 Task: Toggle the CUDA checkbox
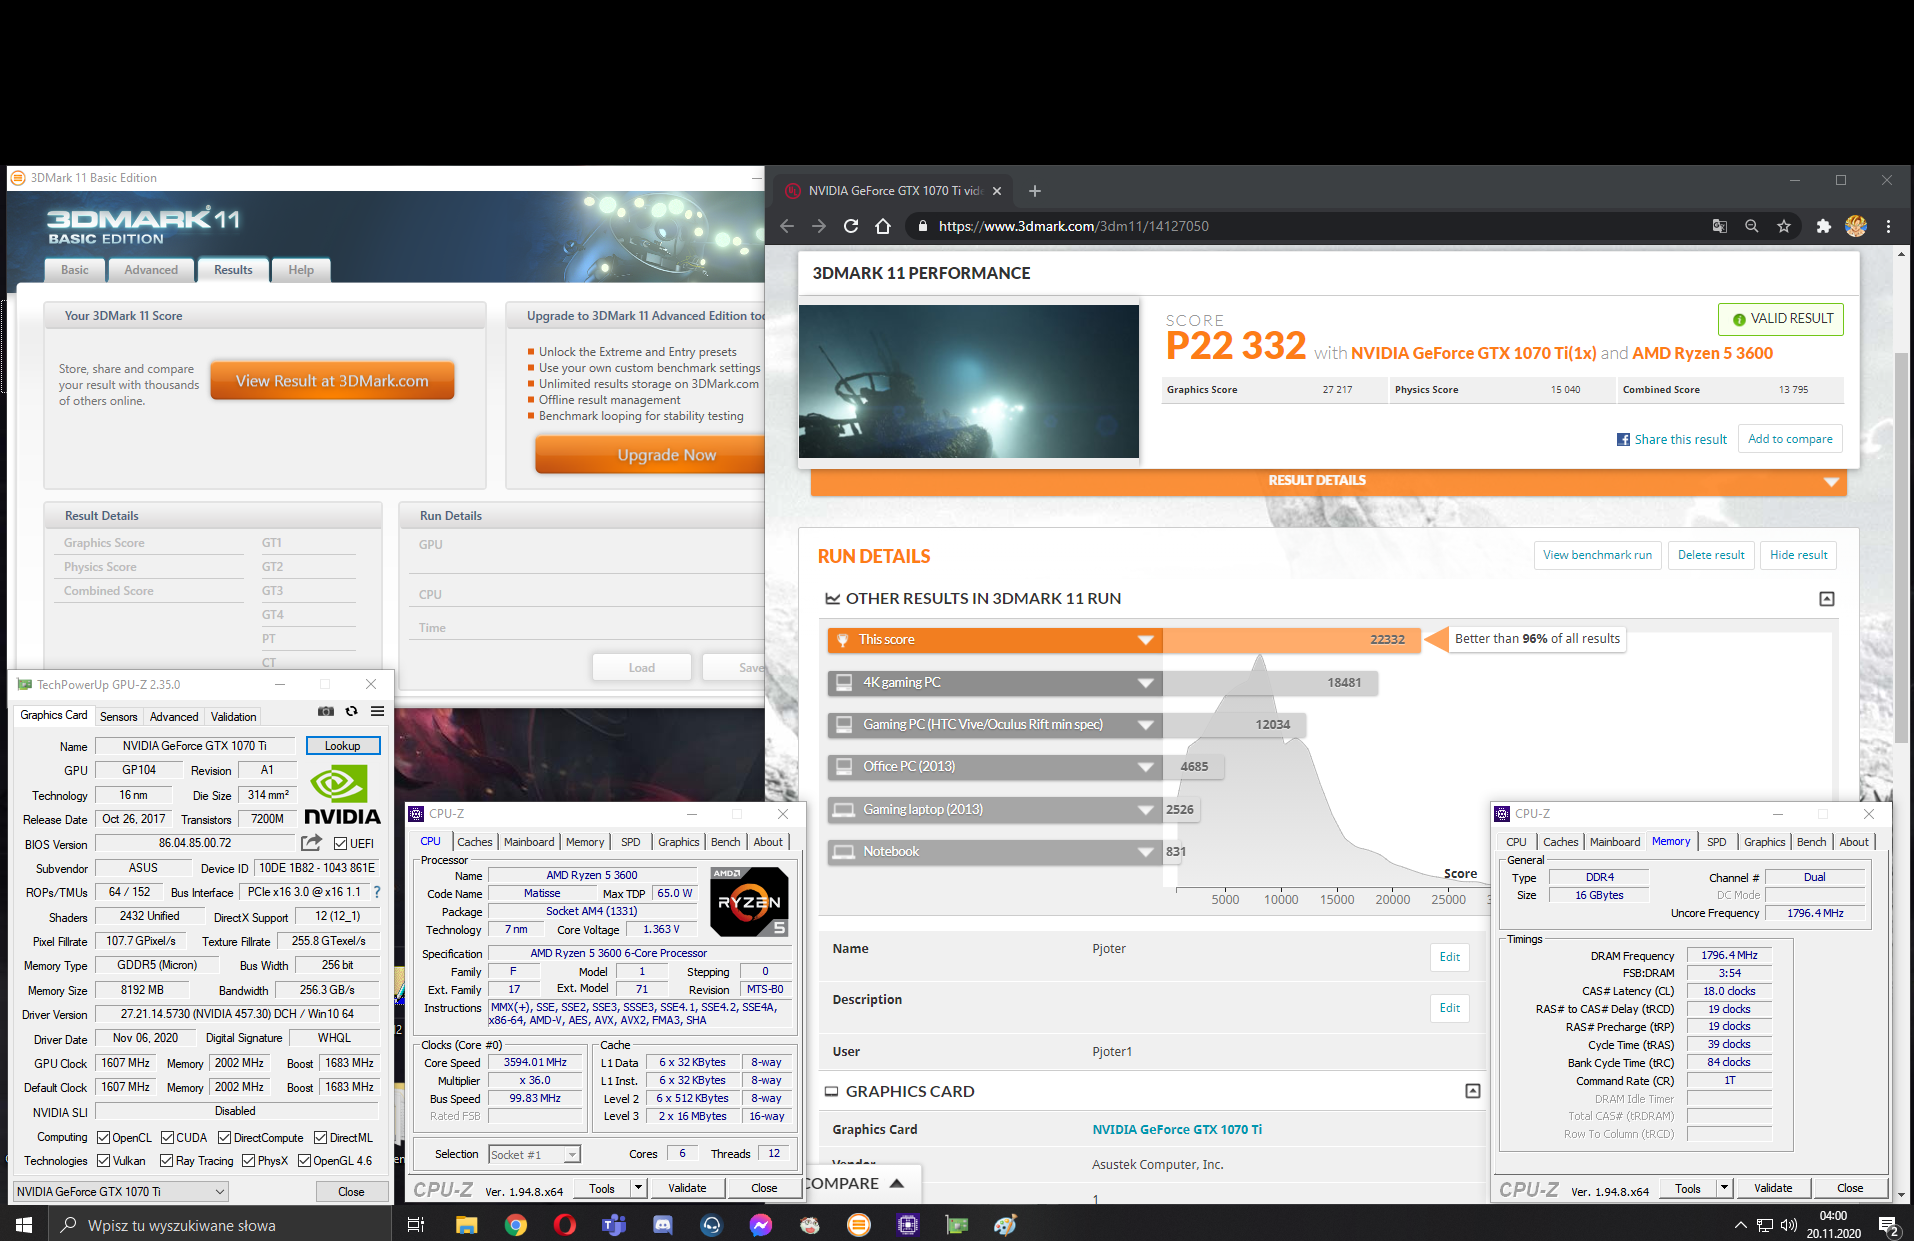click(x=167, y=1137)
